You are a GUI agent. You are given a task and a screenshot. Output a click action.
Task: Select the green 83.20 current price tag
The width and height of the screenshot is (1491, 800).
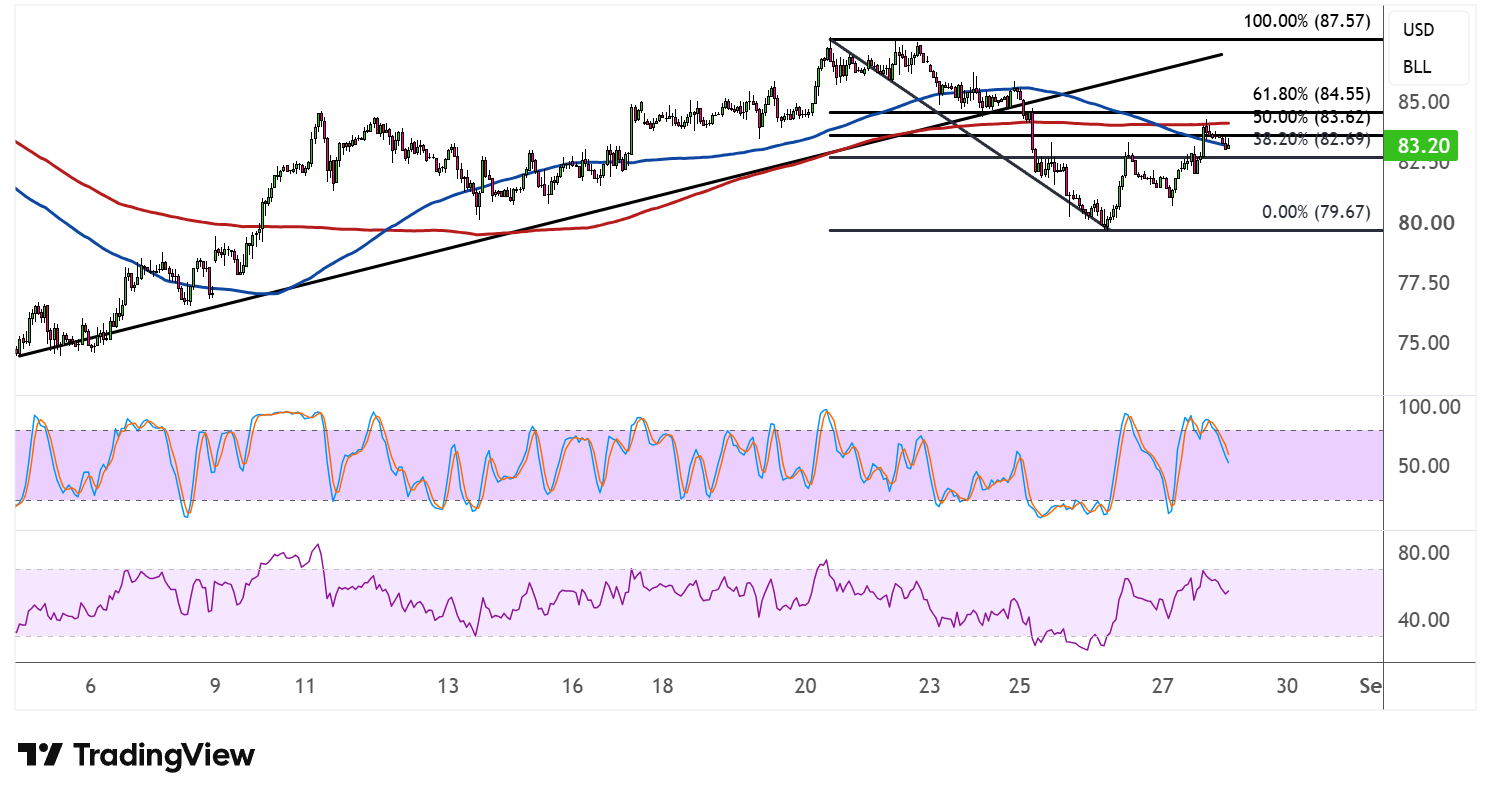[x=1421, y=146]
